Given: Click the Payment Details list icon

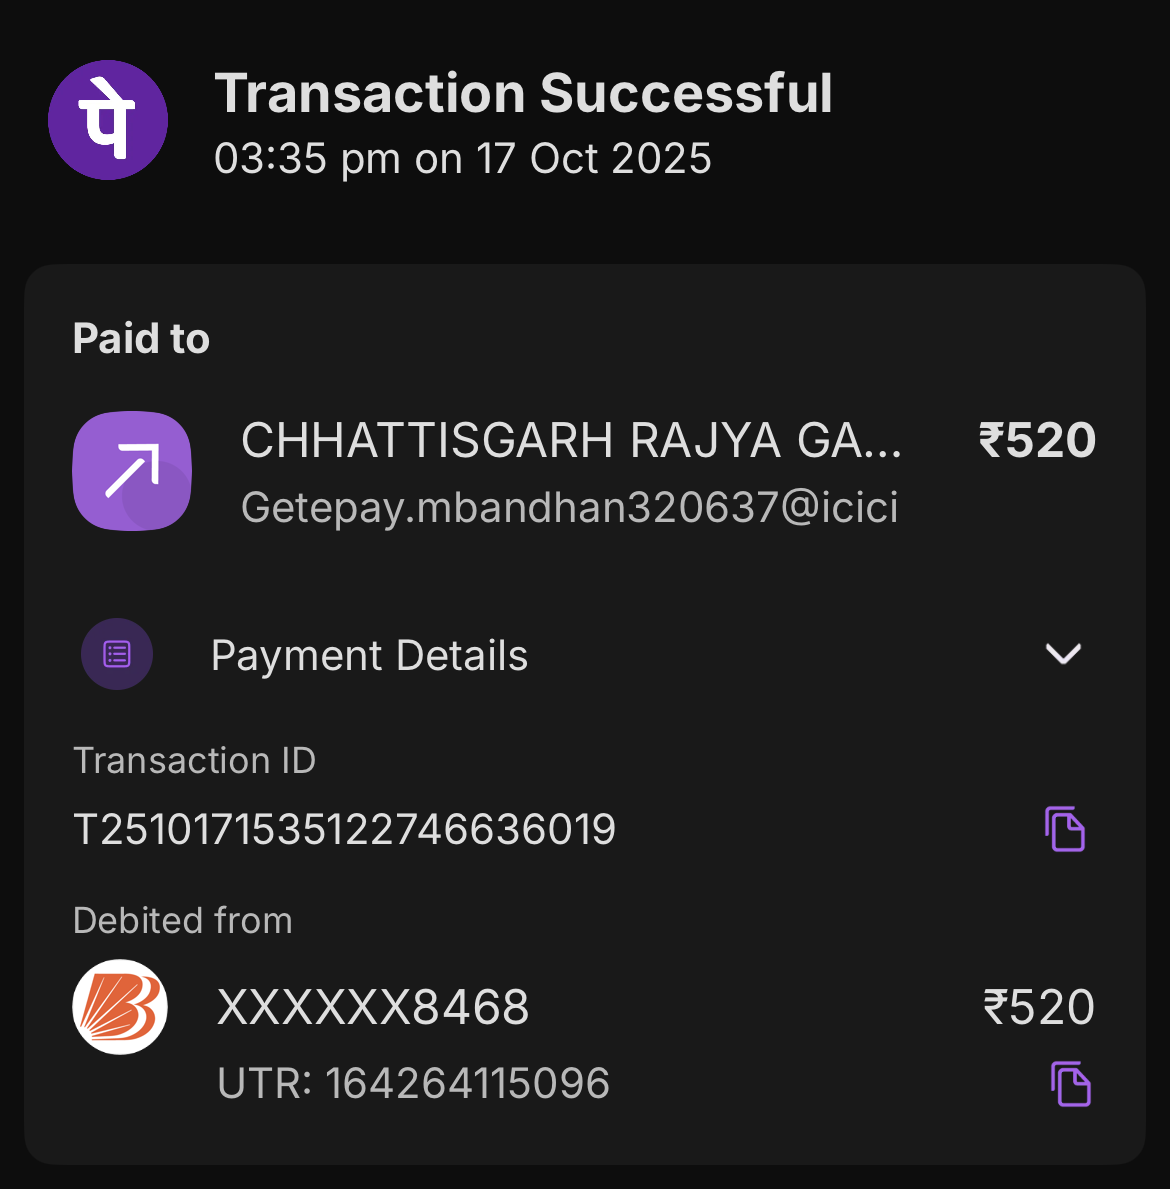Looking at the screenshot, I should (x=117, y=654).
